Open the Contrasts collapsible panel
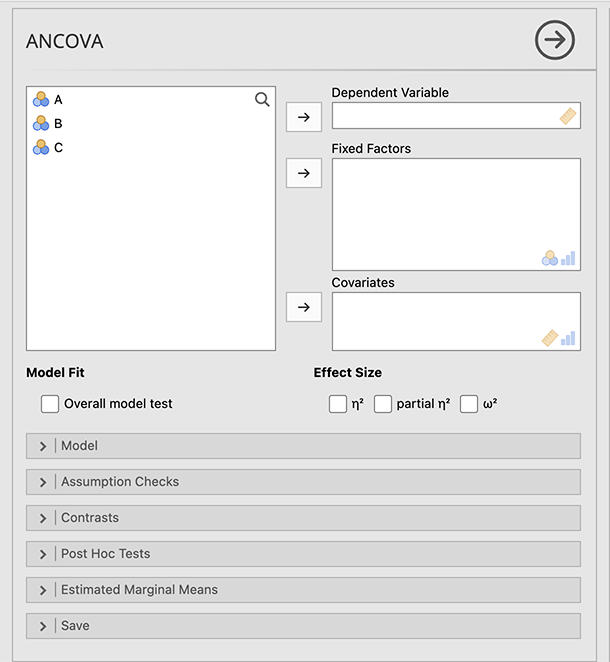This screenshot has height=662, width=610. click(x=303, y=518)
